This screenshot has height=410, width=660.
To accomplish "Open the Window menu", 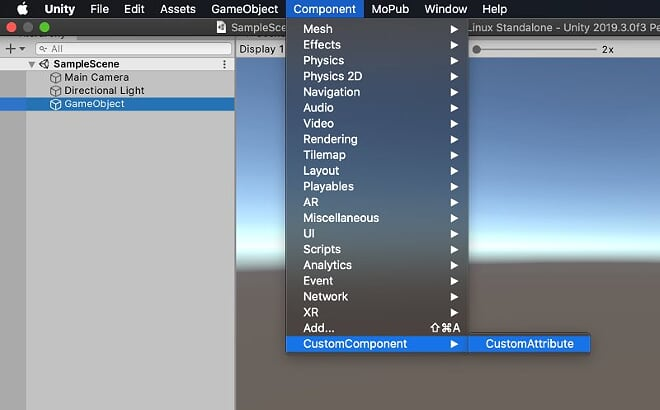I will (446, 9).
